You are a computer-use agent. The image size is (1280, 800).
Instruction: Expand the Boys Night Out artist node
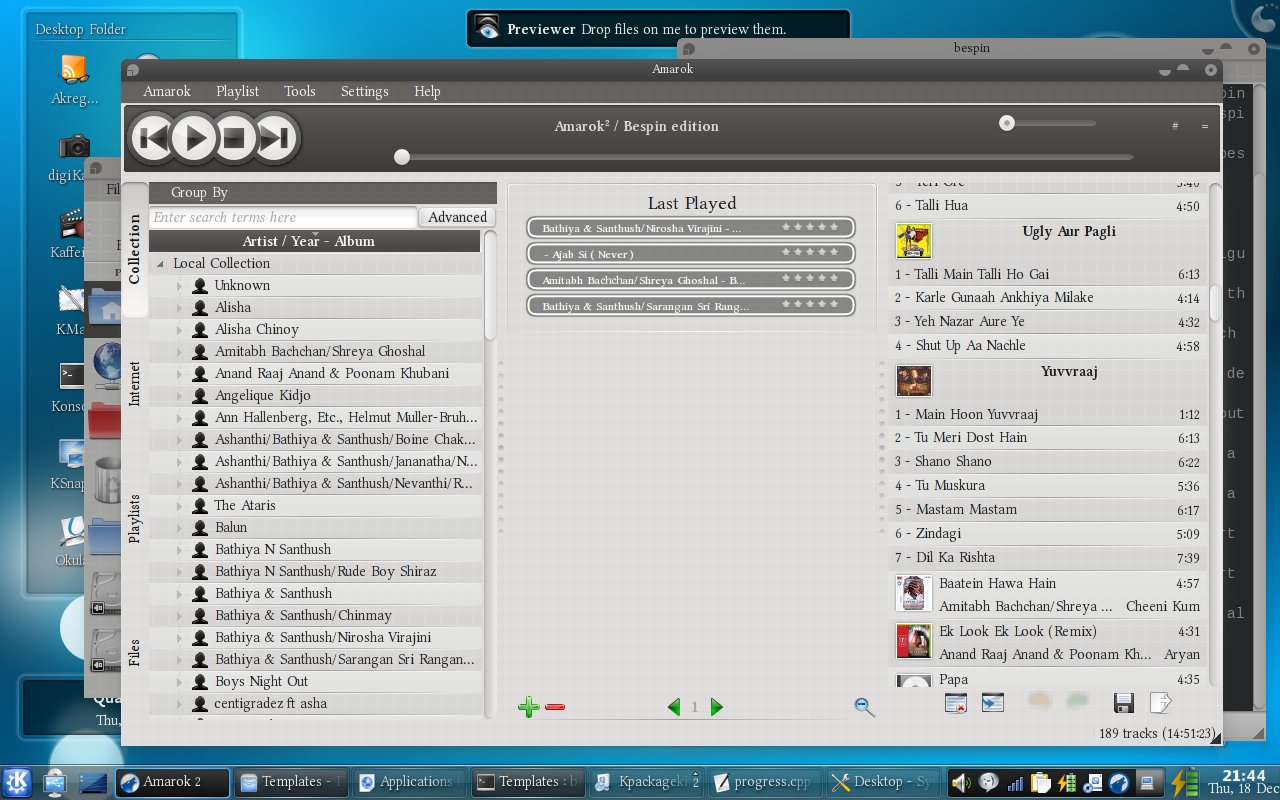point(180,682)
